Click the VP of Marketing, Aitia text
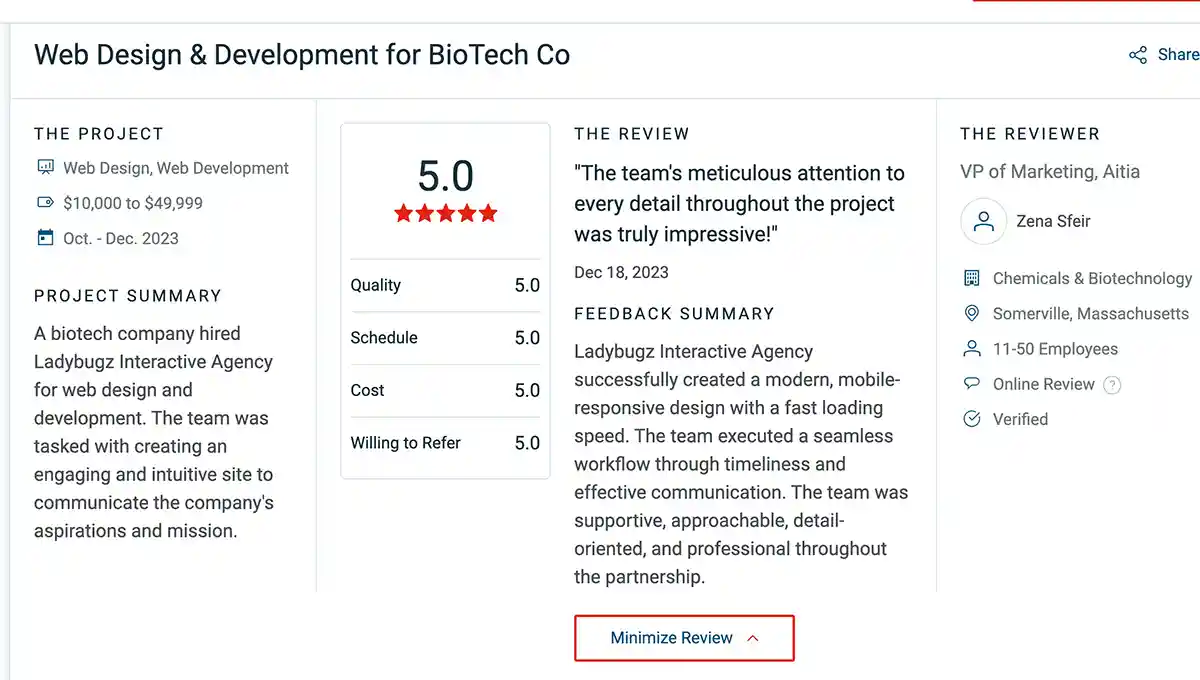1200x680 pixels. tap(1050, 171)
